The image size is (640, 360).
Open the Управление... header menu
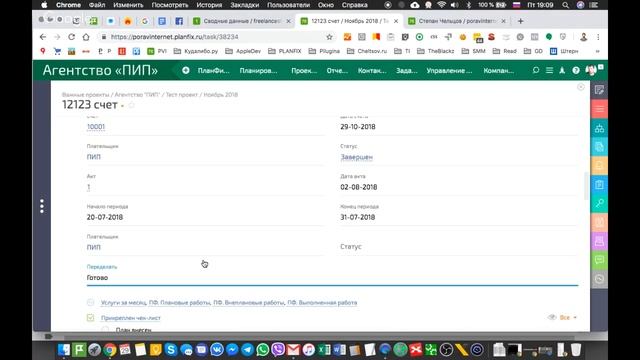tap(449, 71)
